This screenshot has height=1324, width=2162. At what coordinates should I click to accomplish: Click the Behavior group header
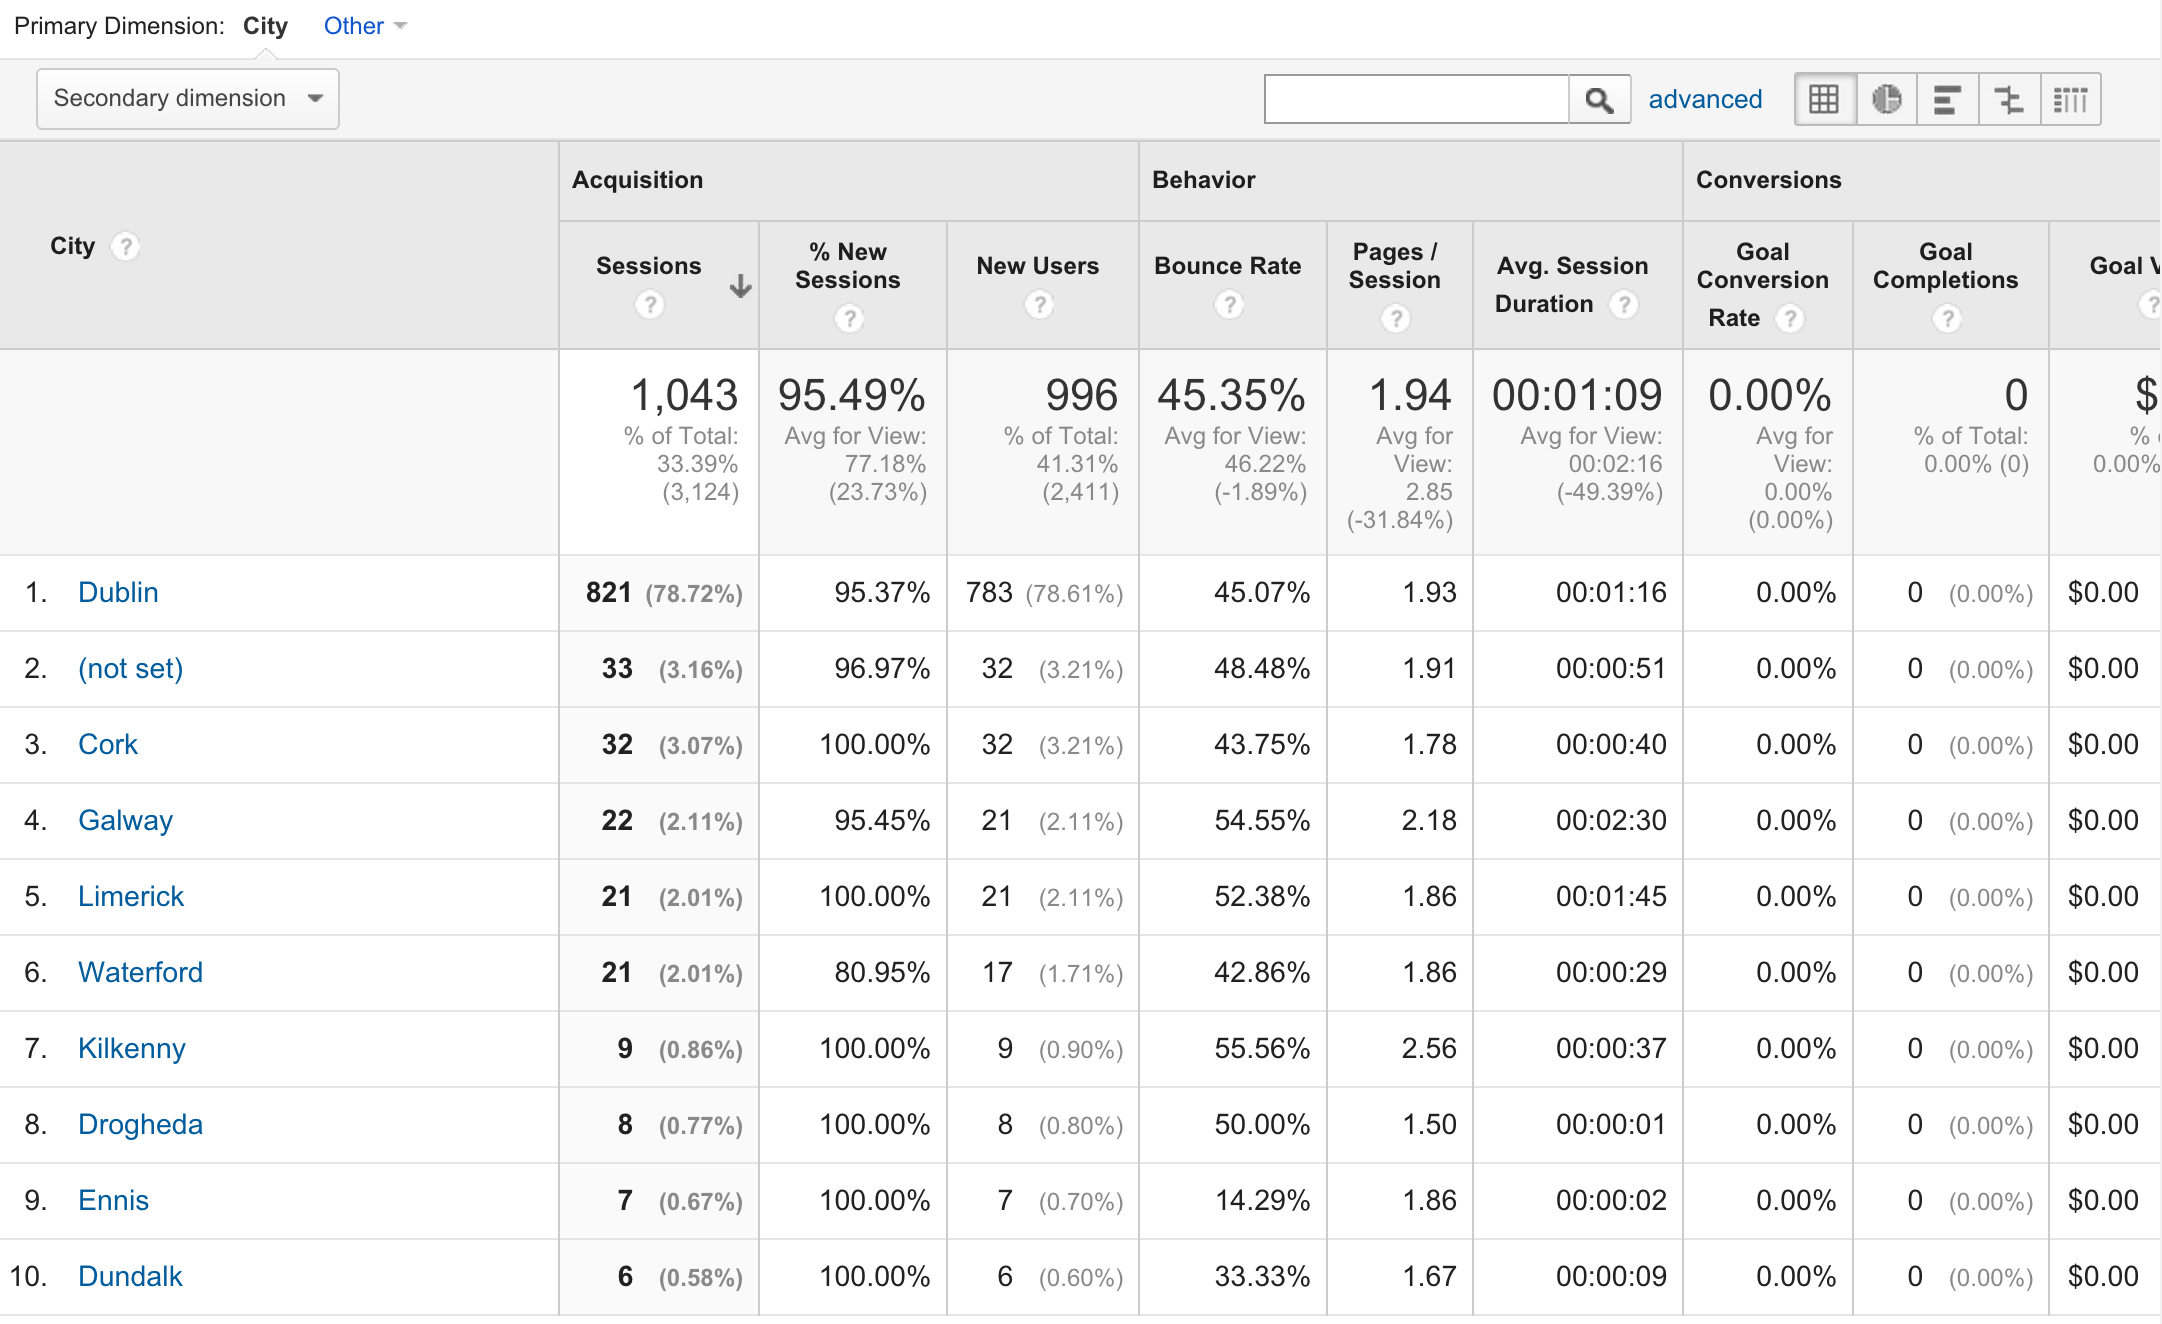(x=1204, y=180)
